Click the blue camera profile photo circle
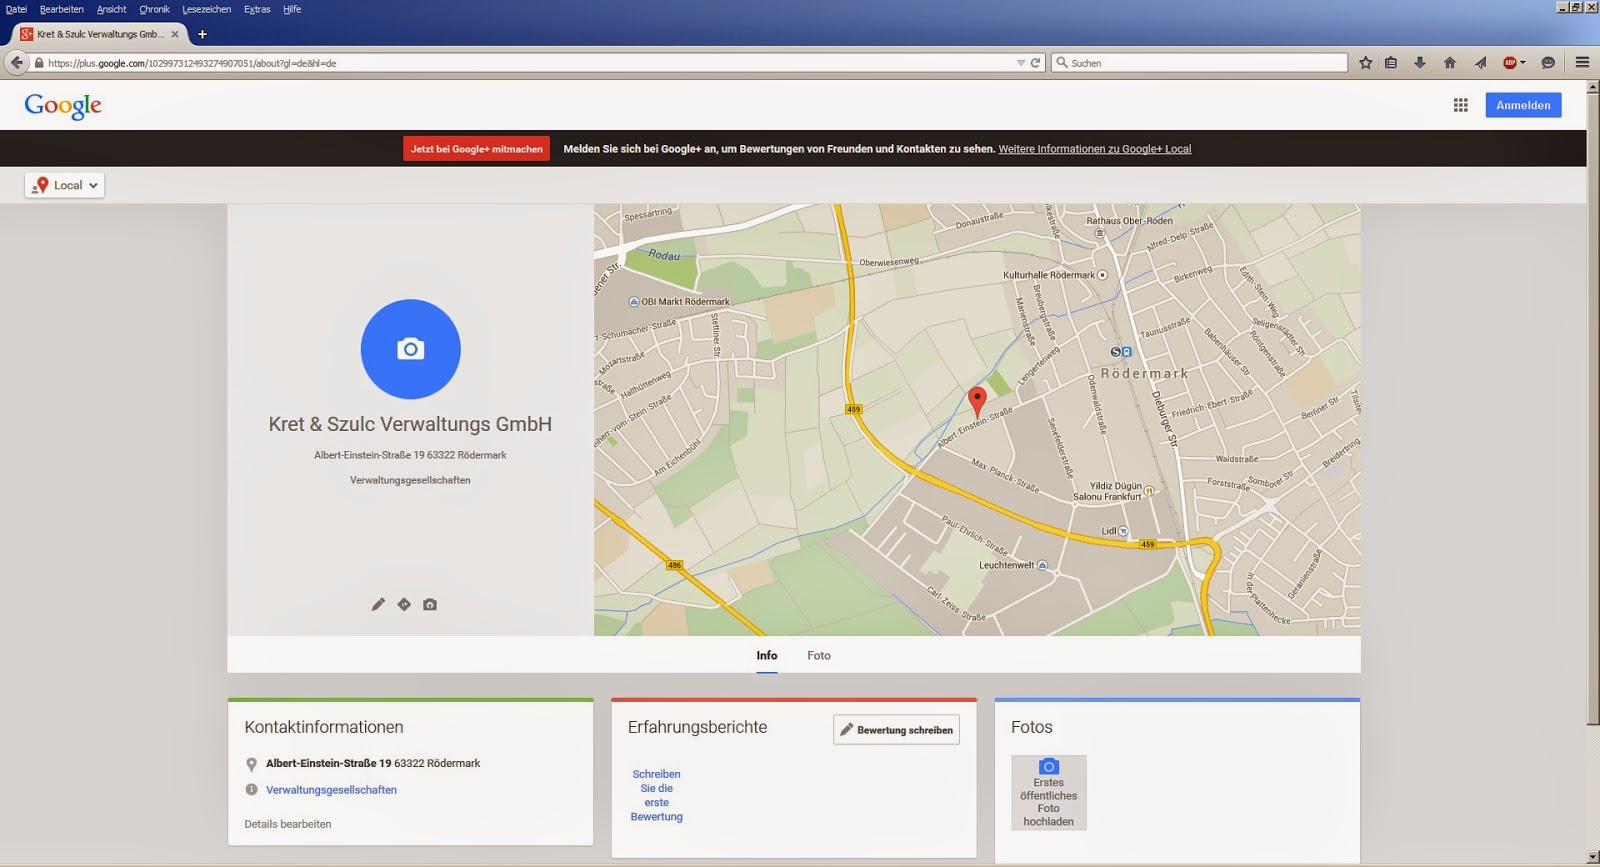 [x=410, y=349]
